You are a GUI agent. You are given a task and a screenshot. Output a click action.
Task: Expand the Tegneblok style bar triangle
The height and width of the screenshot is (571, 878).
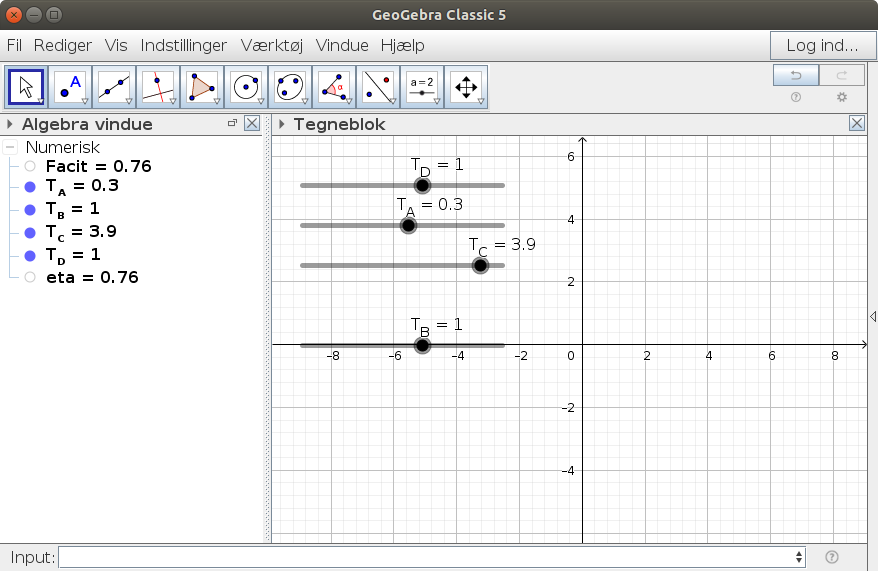[282, 124]
